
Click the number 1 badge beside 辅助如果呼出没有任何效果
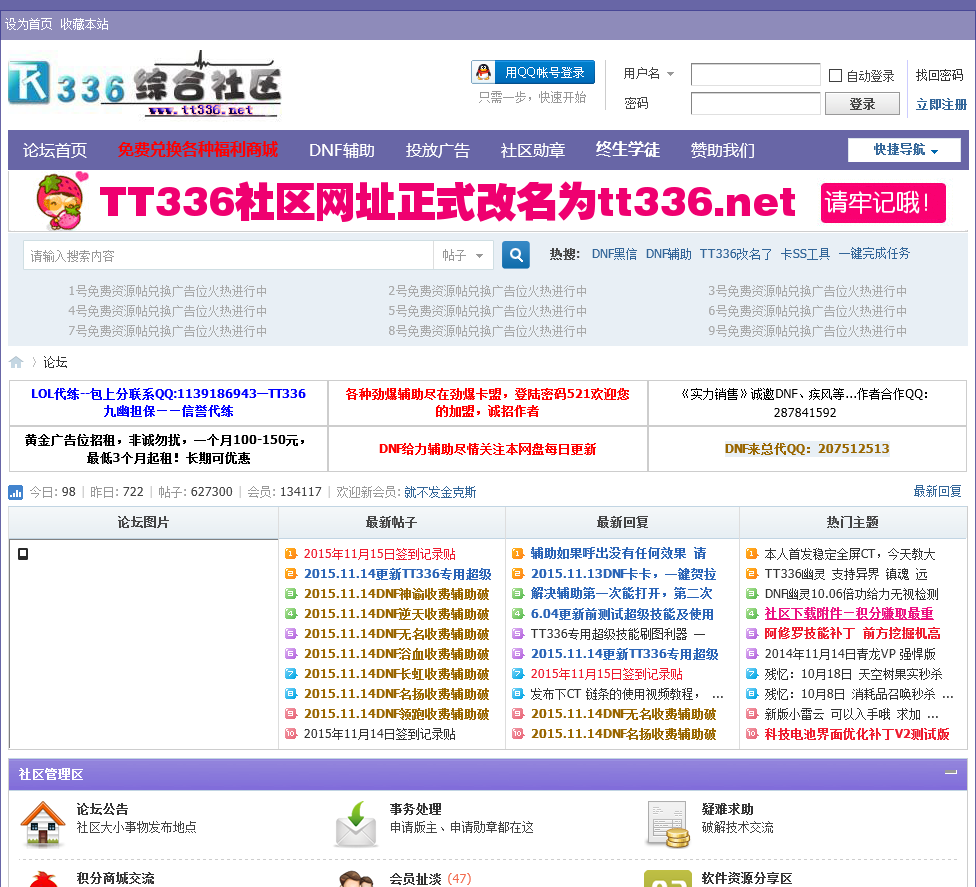[x=518, y=553]
